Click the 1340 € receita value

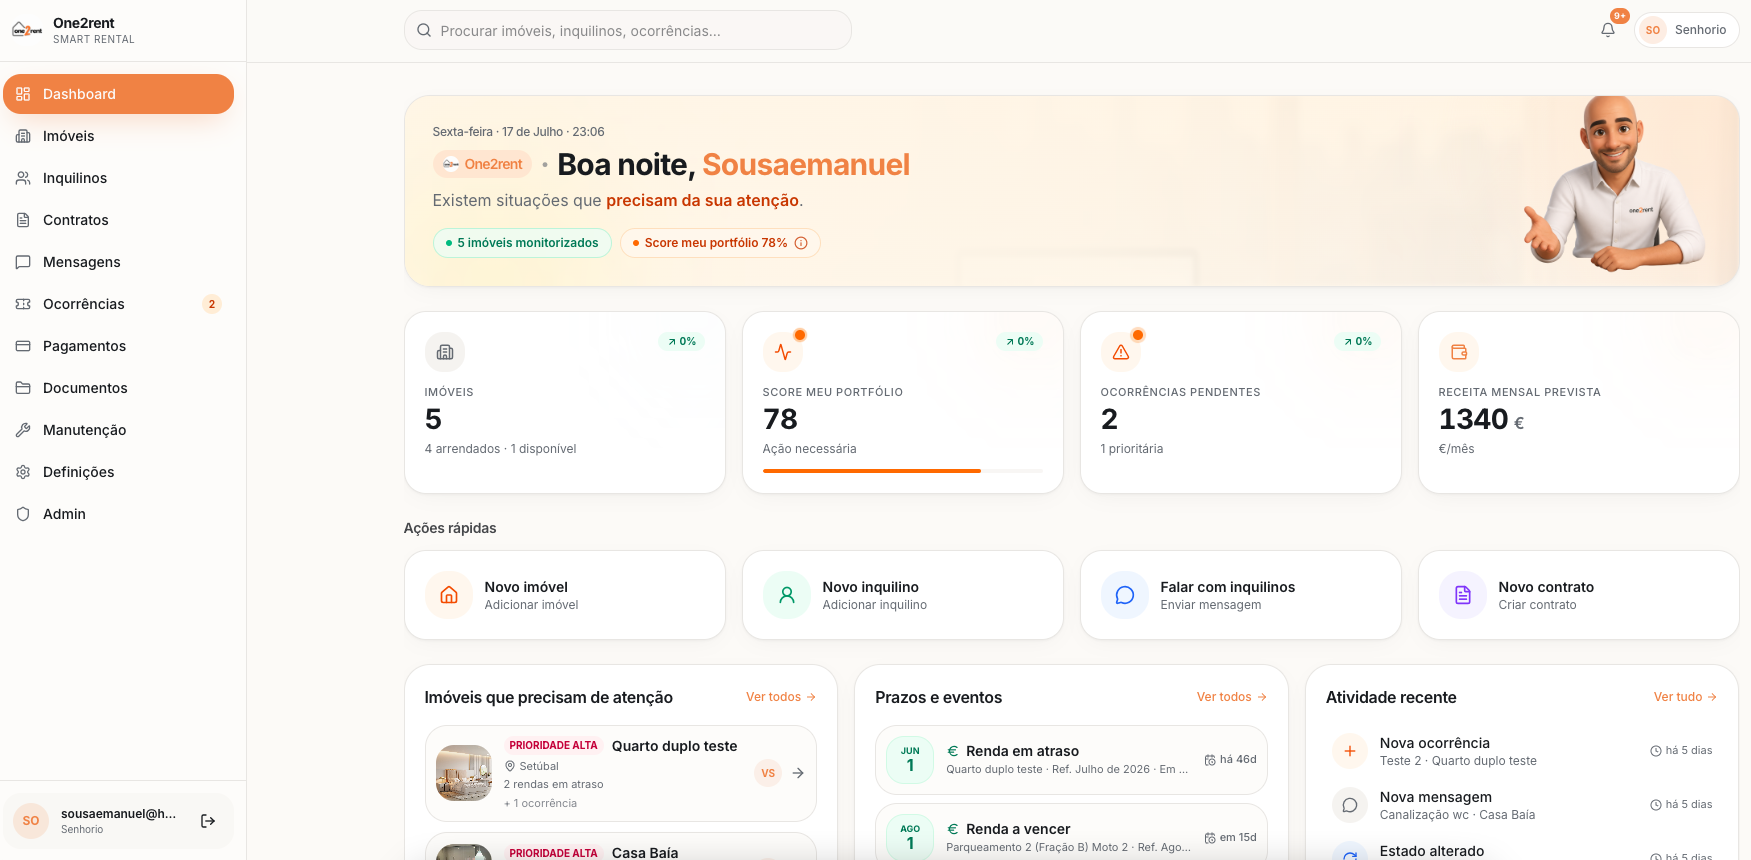1481,419
